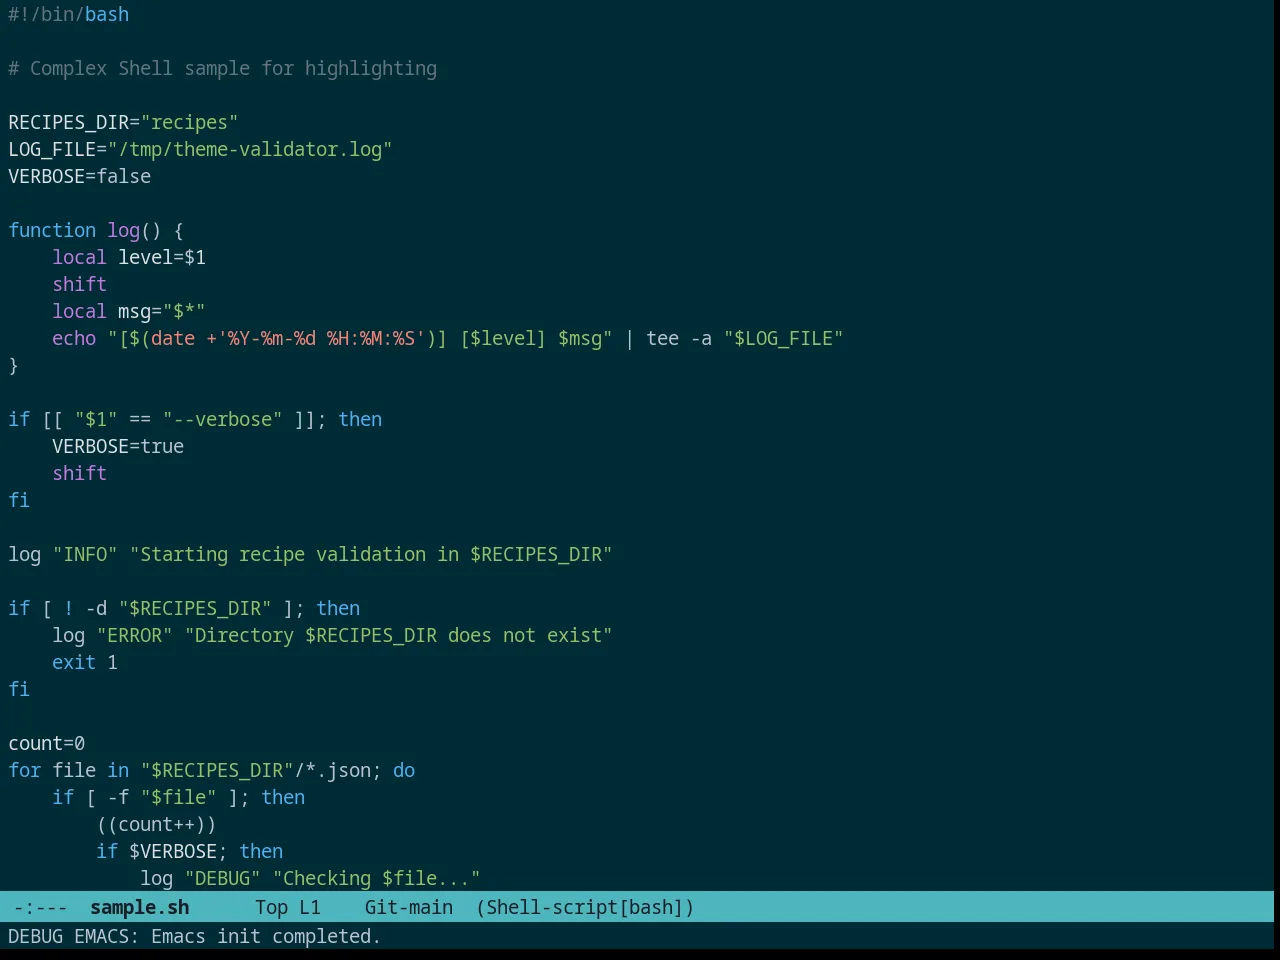Click the closing brace of log function
1280x960 pixels.
point(13,365)
